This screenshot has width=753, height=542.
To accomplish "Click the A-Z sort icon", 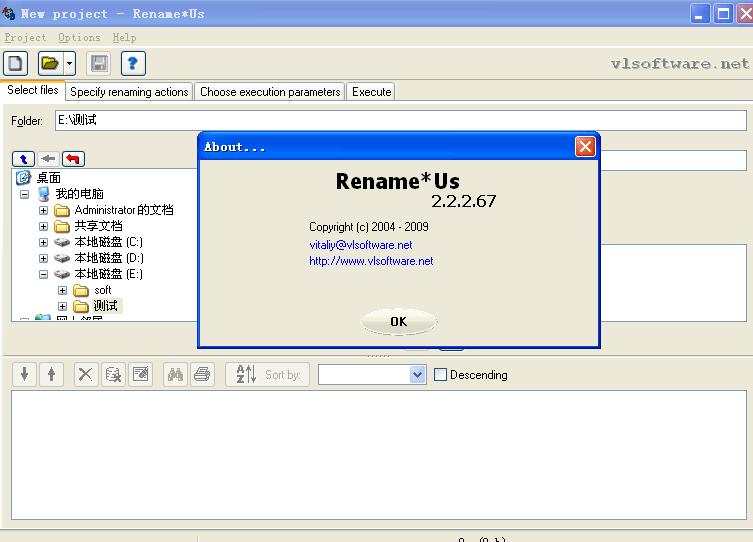I will (246, 374).
